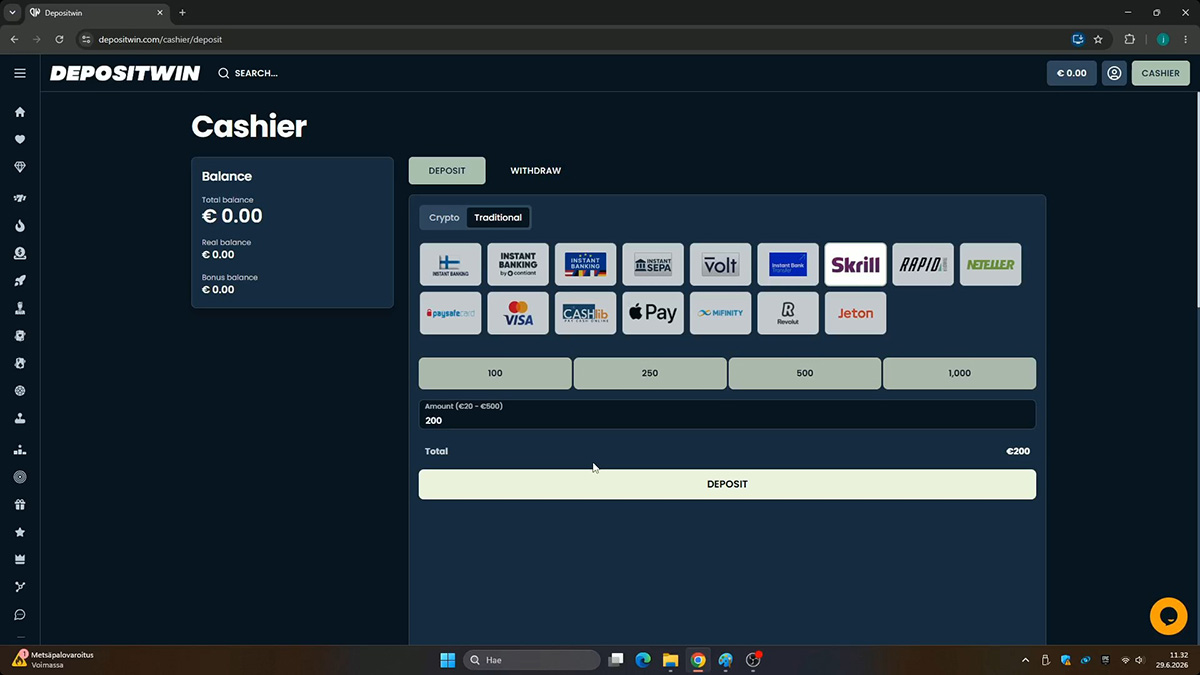The width and height of the screenshot is (1200, 675).
Task: Click the taskbar Hae search box
Action: 533,660
